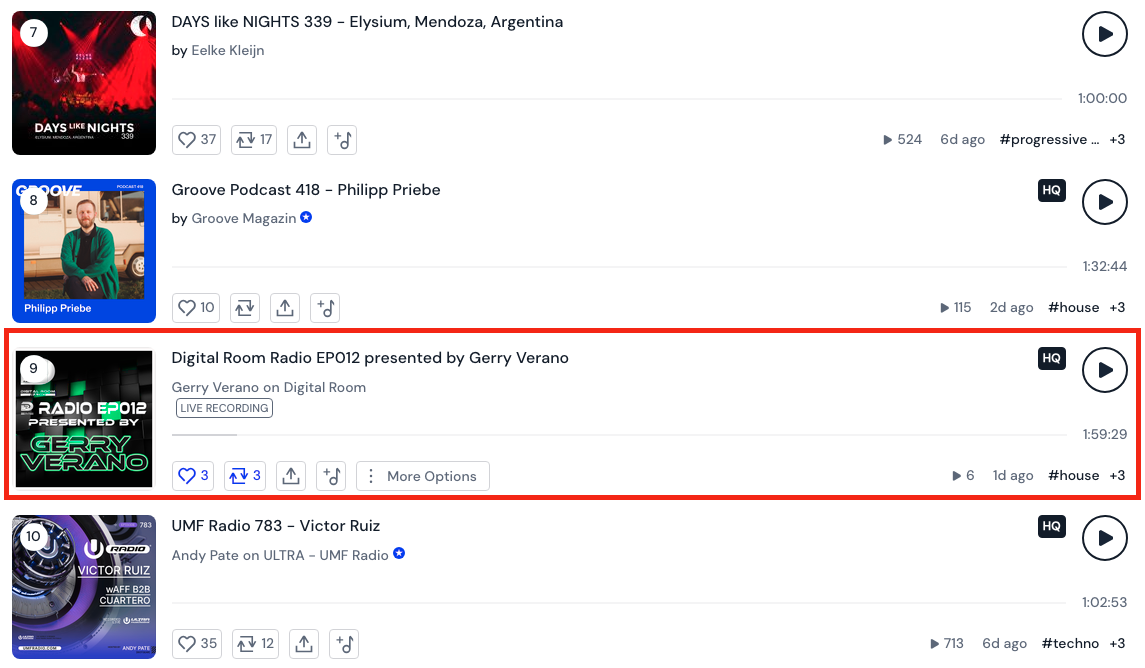Open the Philipp Priebe Groove cover thumbnail
The height and width of the screenshot is (668, 1145).
[84, 250]
